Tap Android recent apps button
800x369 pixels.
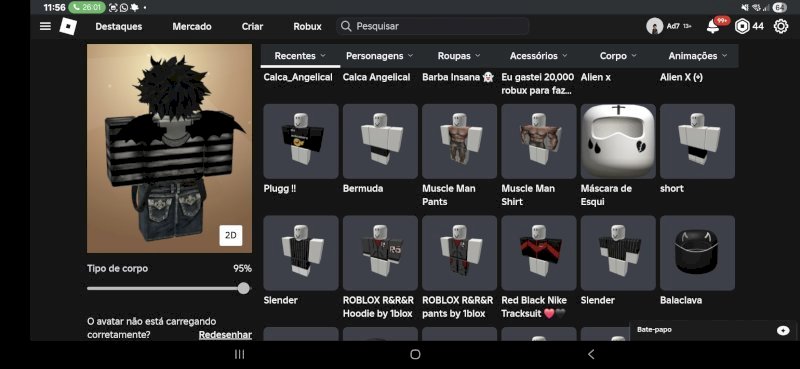pos(239,354)
